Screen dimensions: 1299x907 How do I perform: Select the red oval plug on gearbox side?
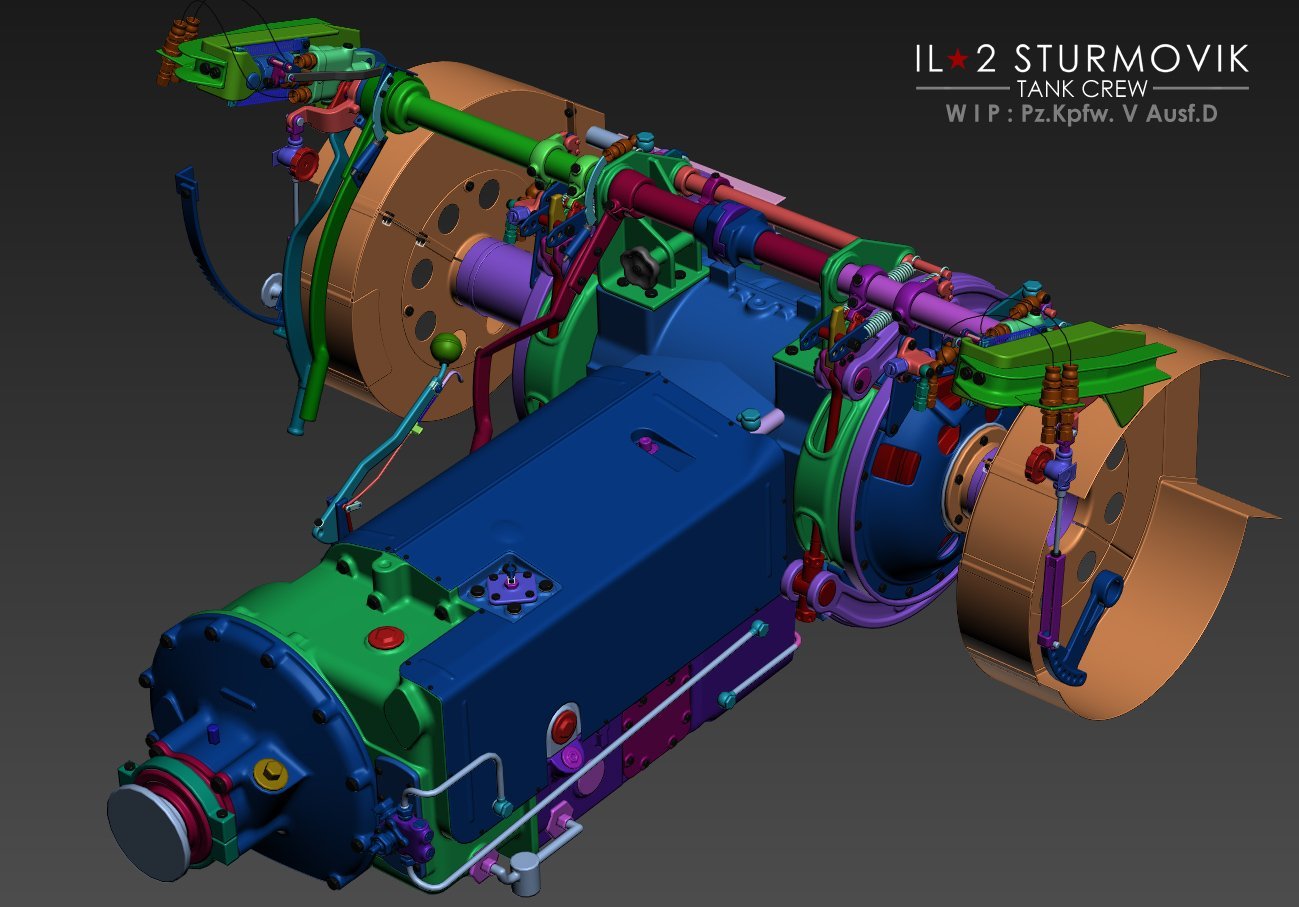[565, 722]
